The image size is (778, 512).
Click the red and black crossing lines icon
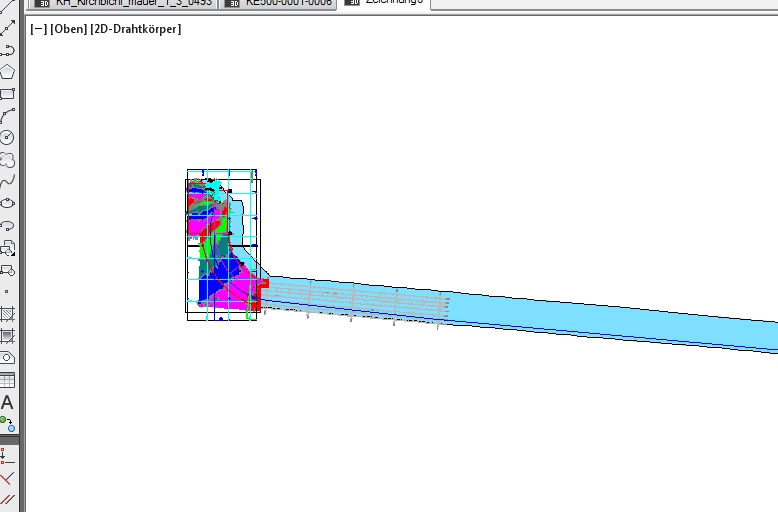coord(7,478)
